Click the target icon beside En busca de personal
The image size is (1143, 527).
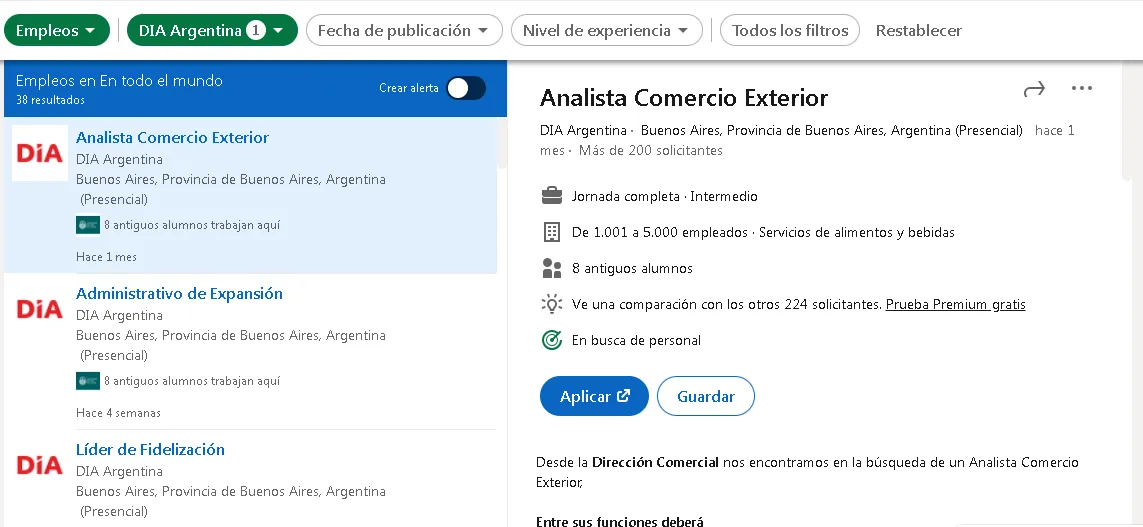552,340
